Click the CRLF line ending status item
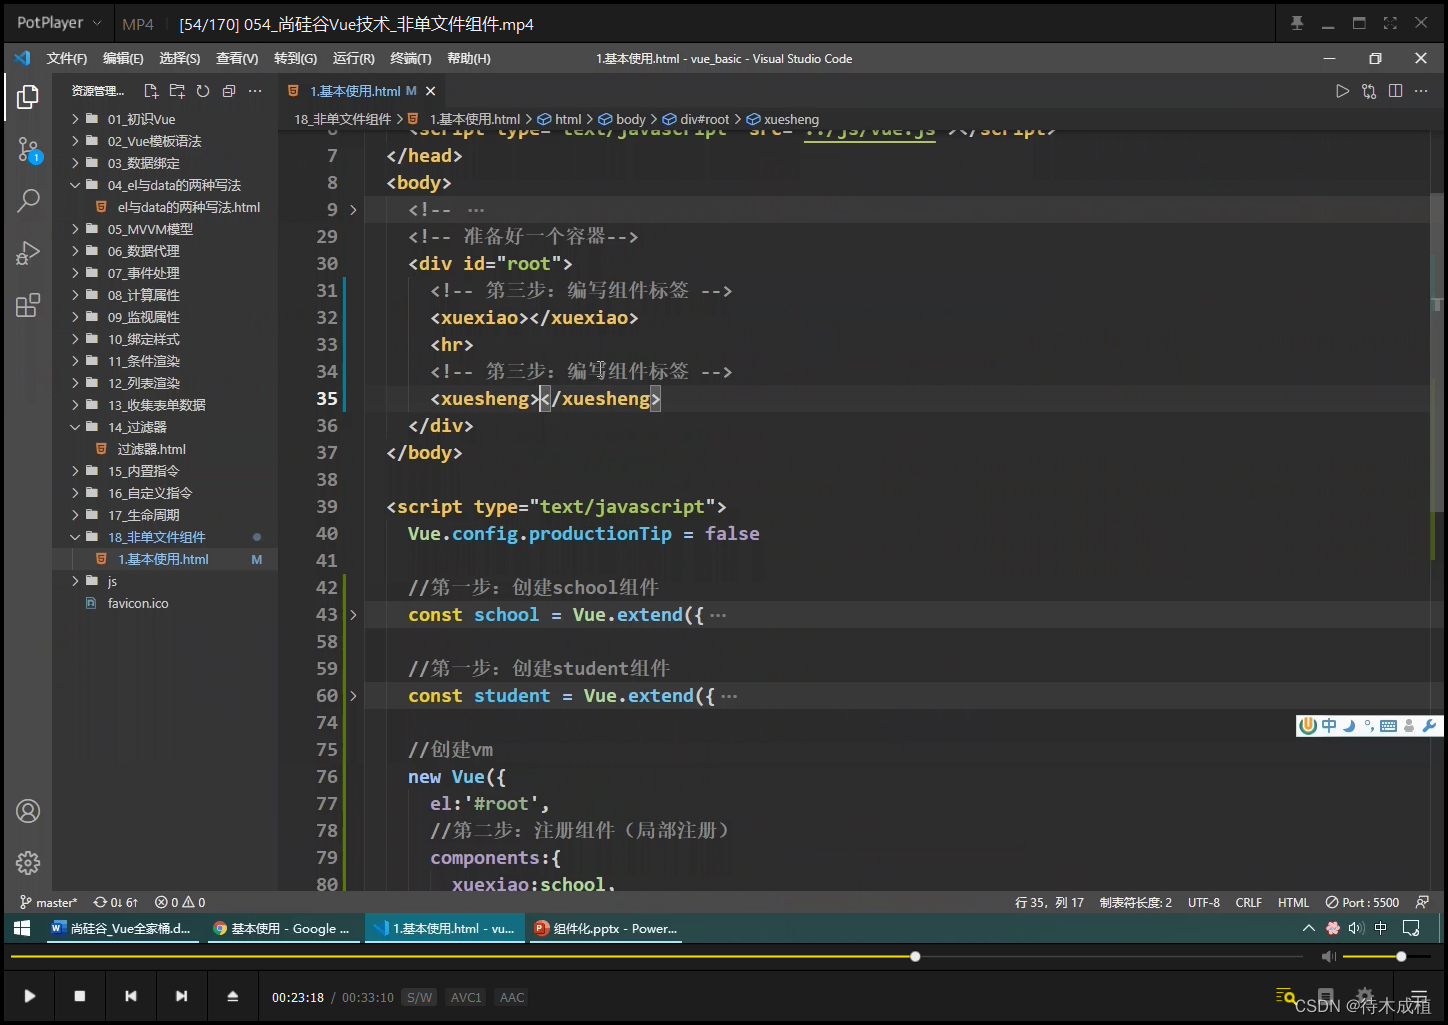Viewport: 1448px width, 1025px height. click(1249, 902)
